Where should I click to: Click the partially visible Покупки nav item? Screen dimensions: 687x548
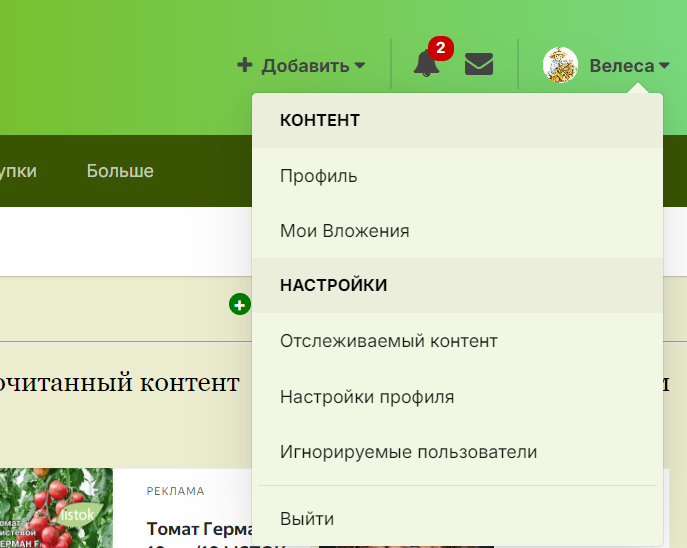(x=18, y=171)
